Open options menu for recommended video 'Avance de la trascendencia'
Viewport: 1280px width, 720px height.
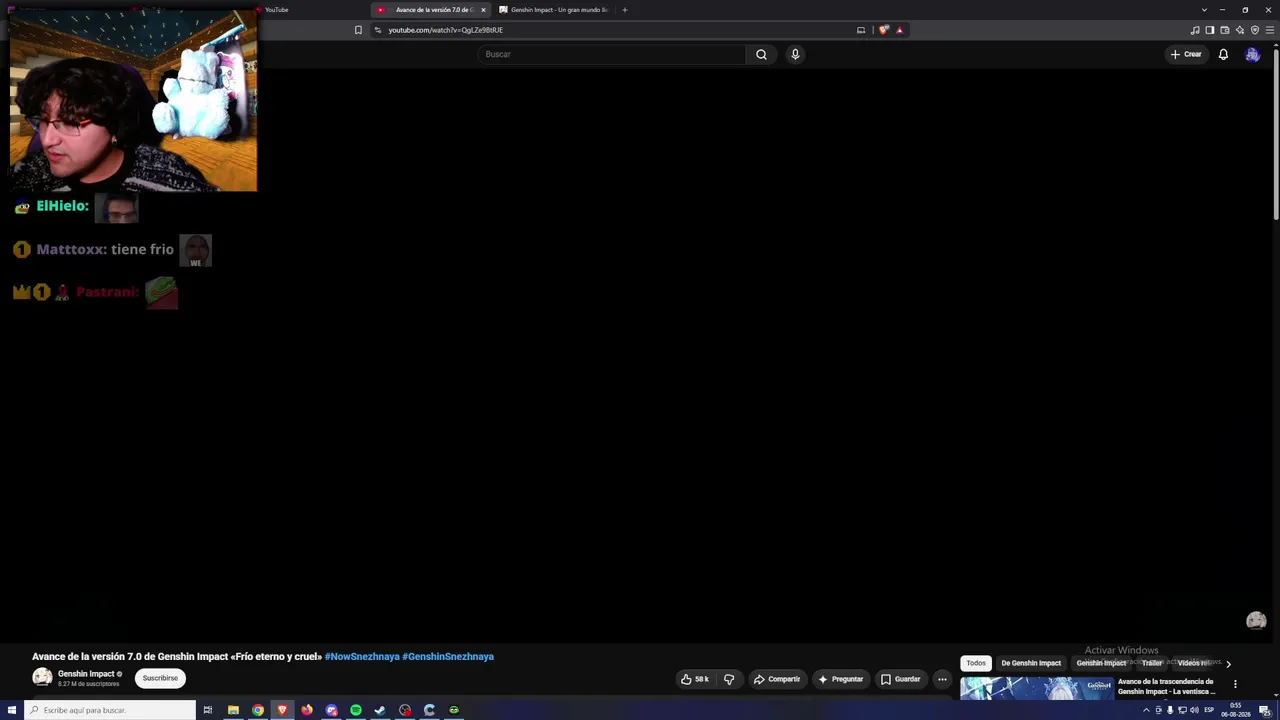pyautogui.click(x=1235, y=685)
